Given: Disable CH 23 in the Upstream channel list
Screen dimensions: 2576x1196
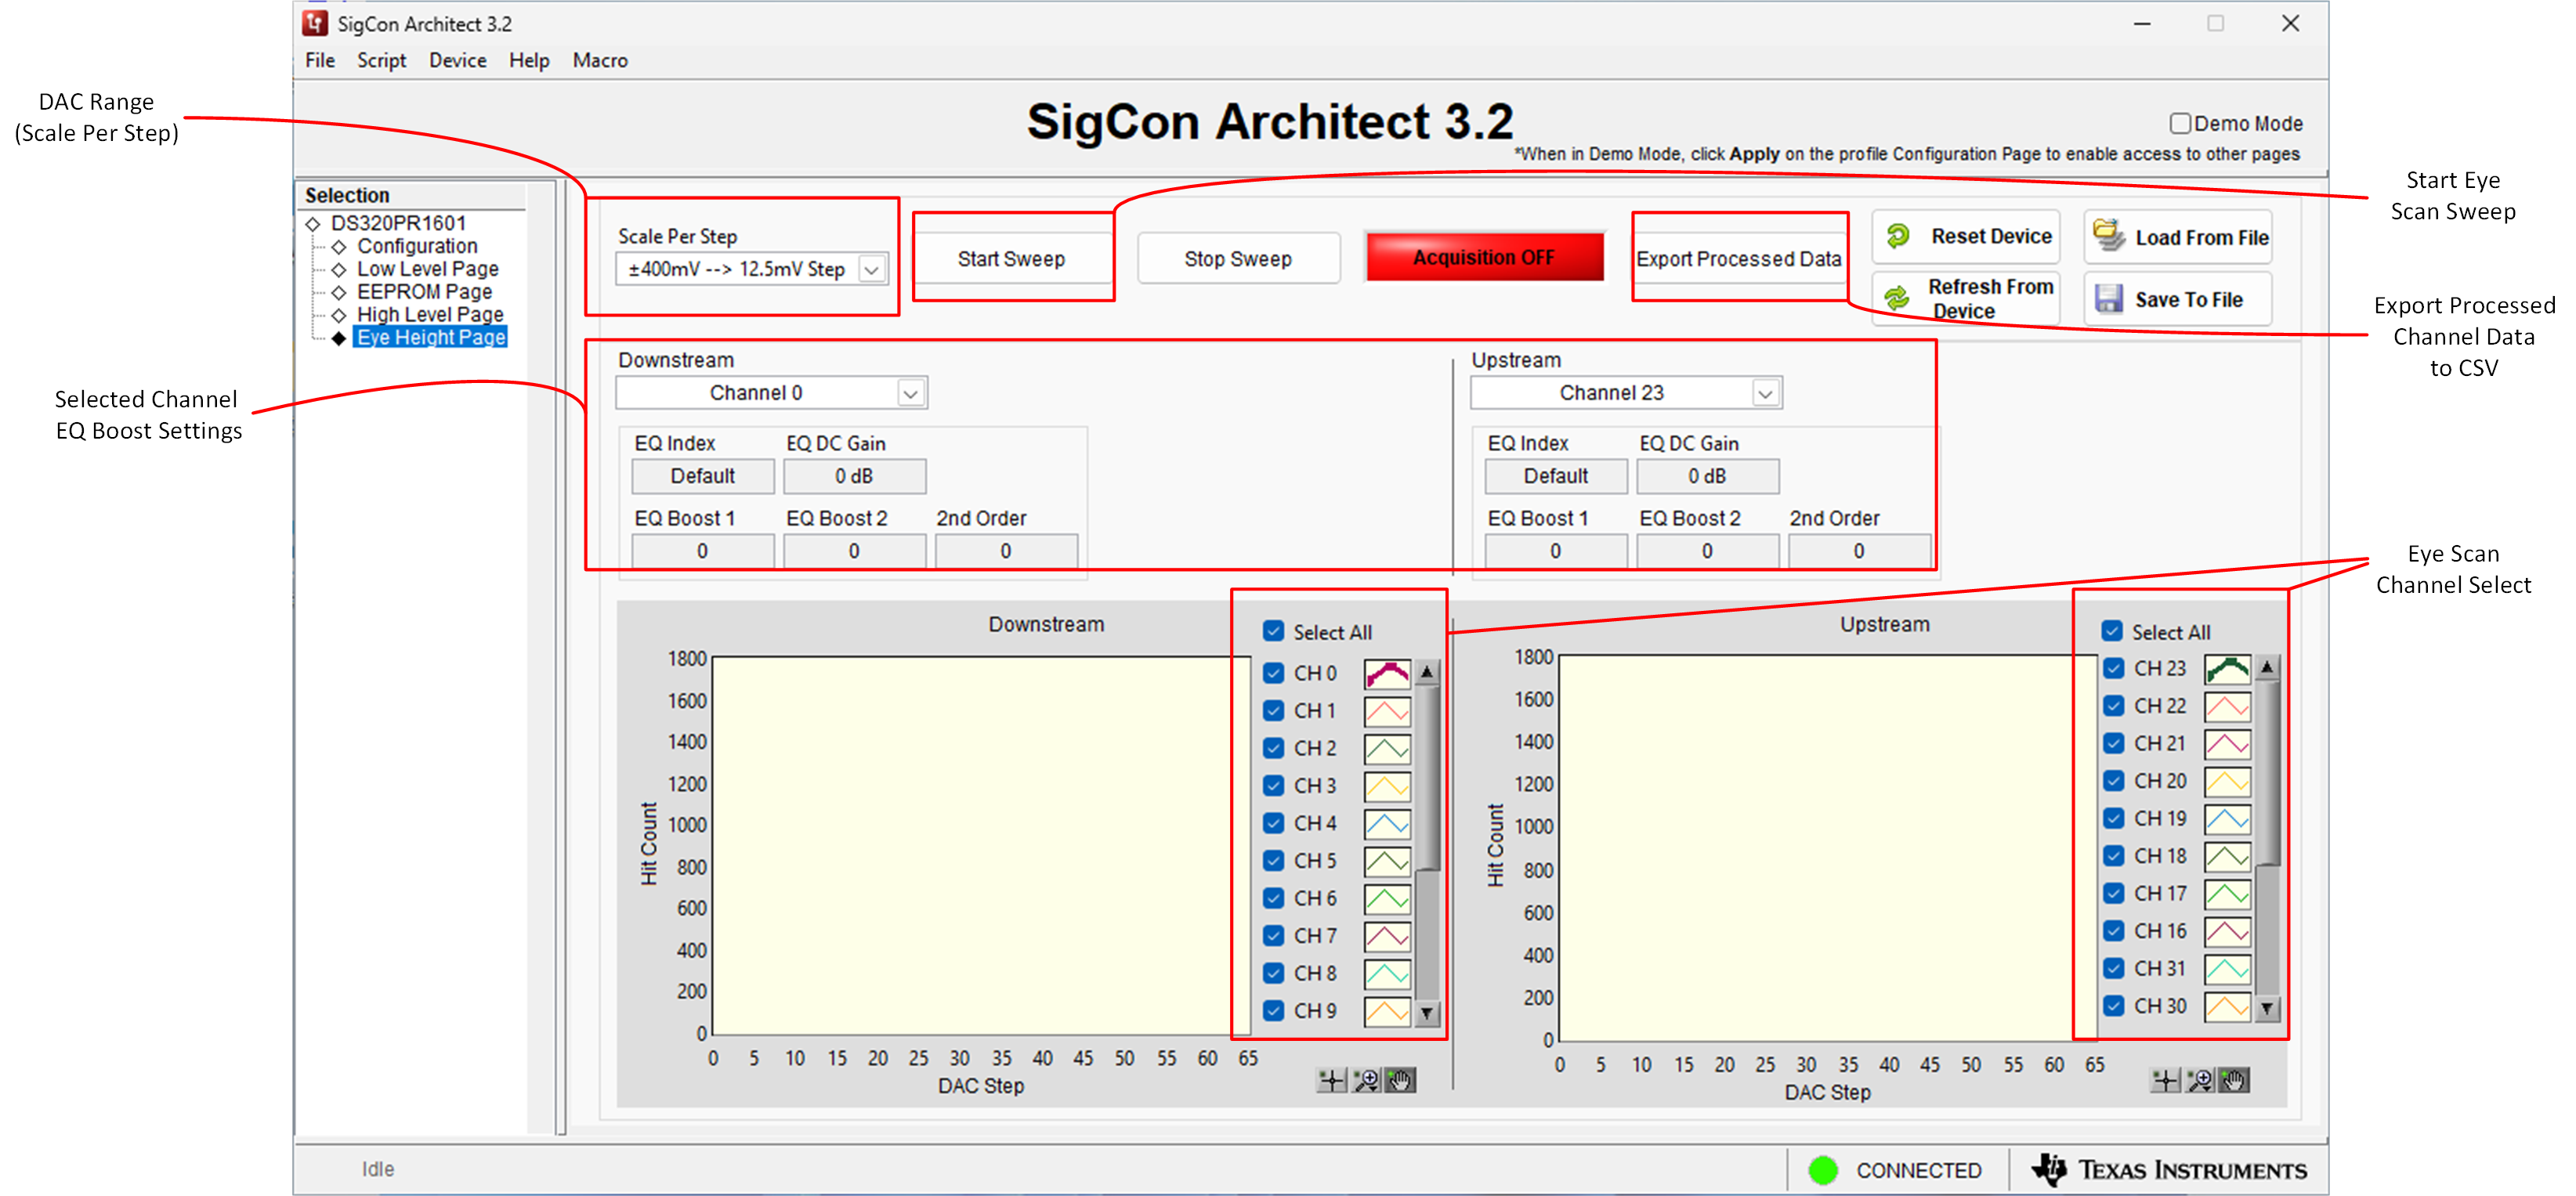Looking at the screenshot, I should pyautogui.click(x=2113, y=668).
